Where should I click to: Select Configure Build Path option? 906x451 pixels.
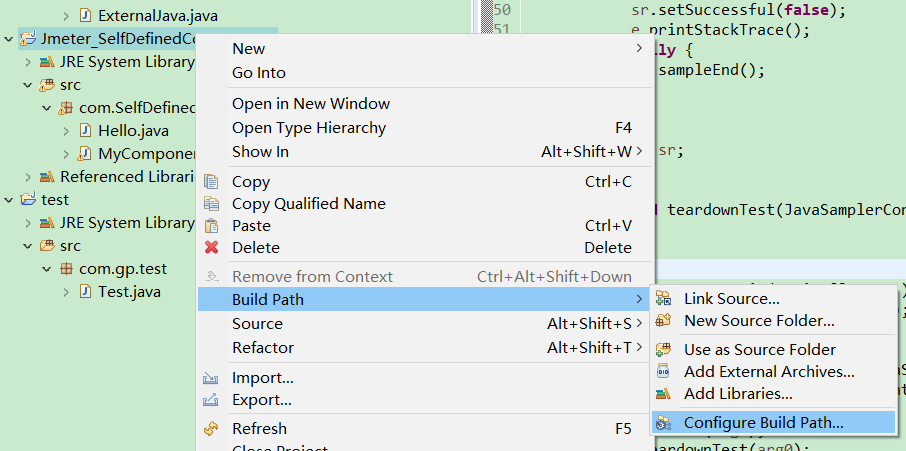point(763,423)
